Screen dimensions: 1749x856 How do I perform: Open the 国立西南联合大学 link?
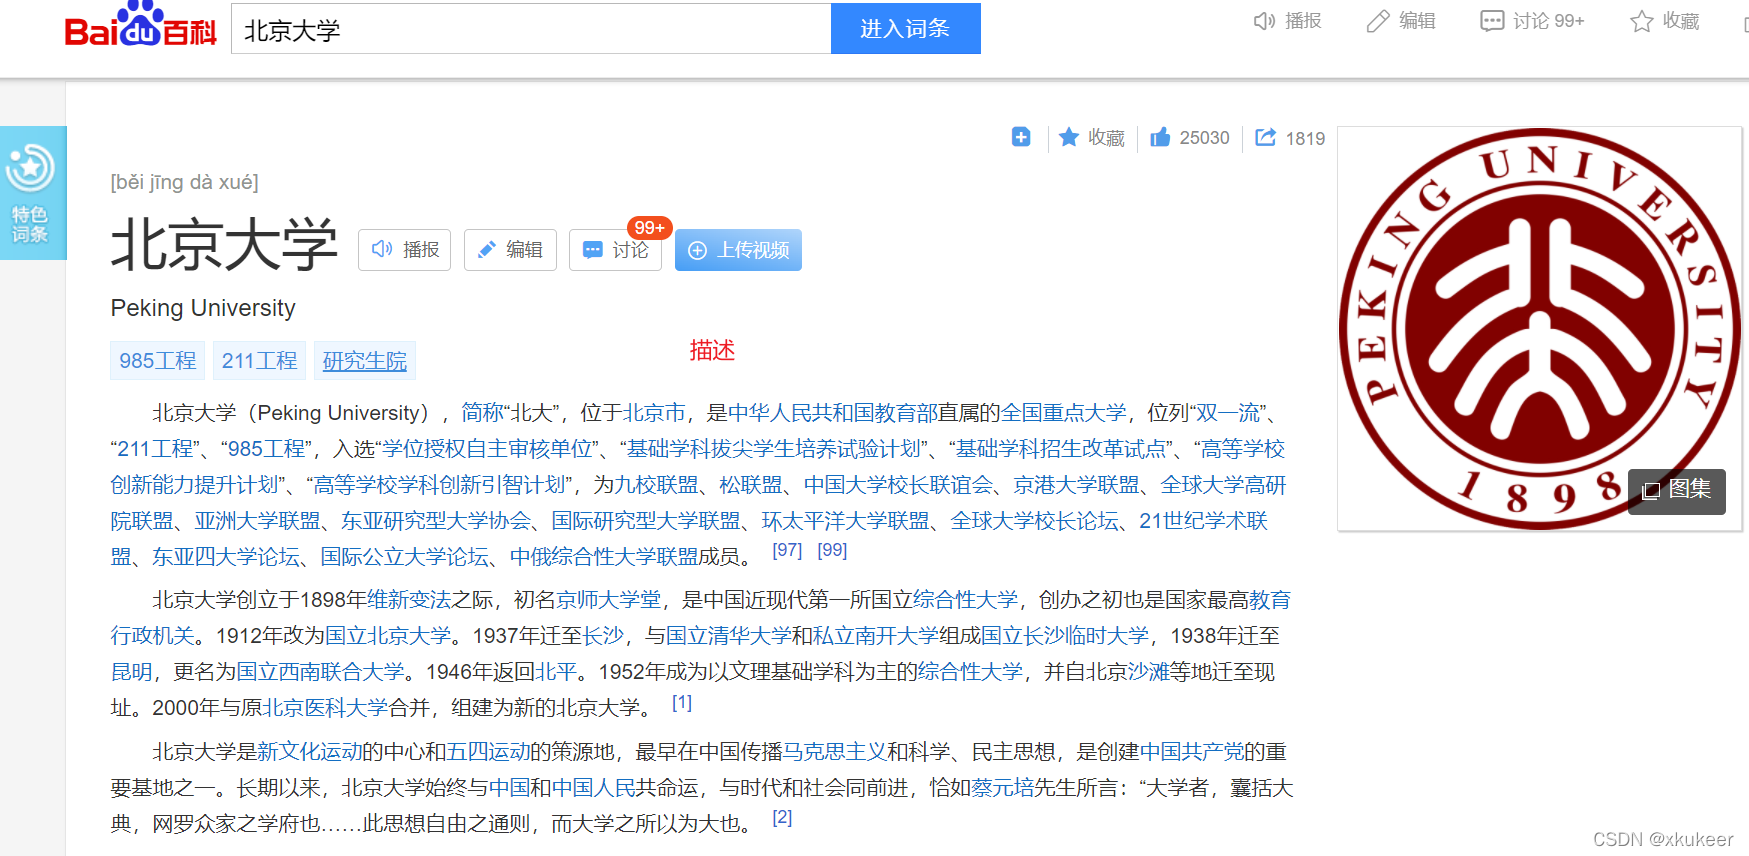[320, 672]
